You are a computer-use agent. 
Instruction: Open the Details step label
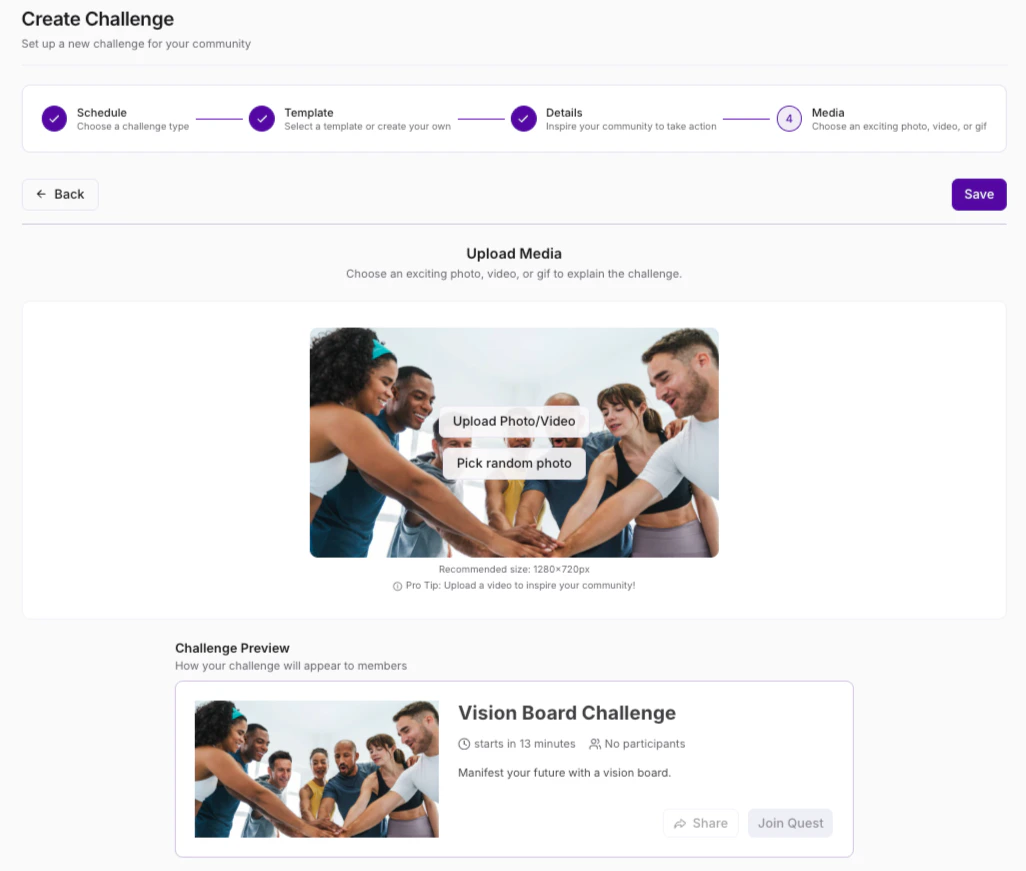(564, 113)
